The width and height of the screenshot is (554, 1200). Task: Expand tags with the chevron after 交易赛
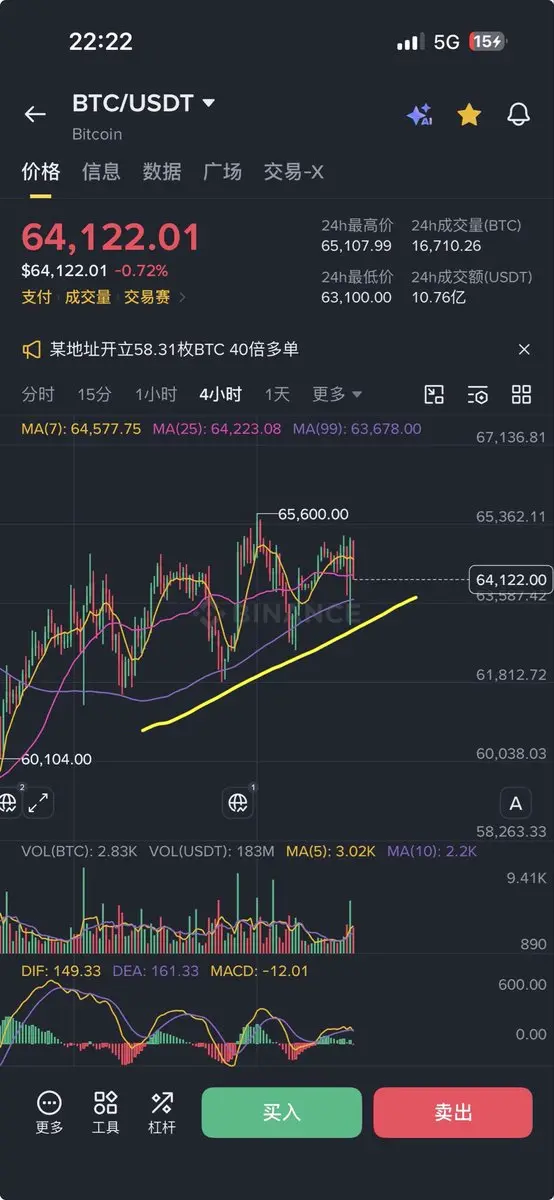pos(182,297)
